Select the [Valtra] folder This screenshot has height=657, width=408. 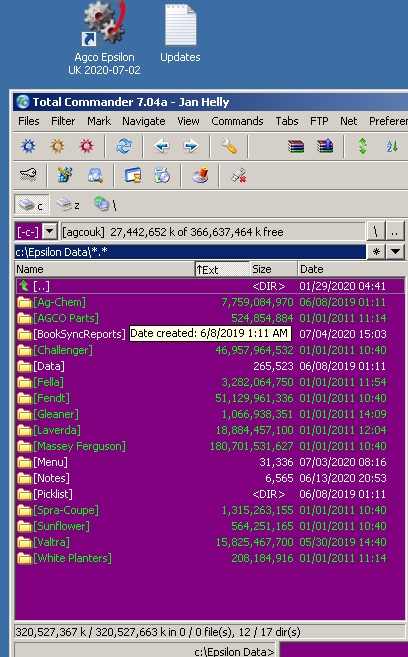pos(210,542)
